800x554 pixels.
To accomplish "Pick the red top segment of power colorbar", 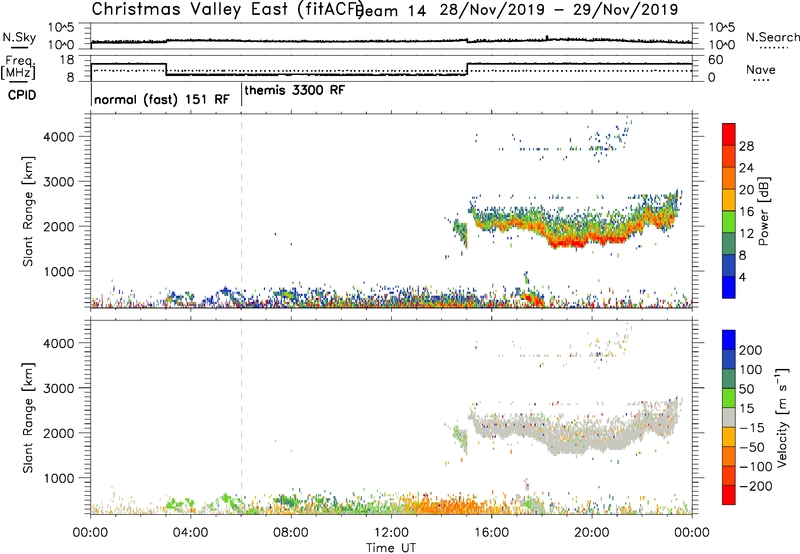I will click(x=729, y=135).
